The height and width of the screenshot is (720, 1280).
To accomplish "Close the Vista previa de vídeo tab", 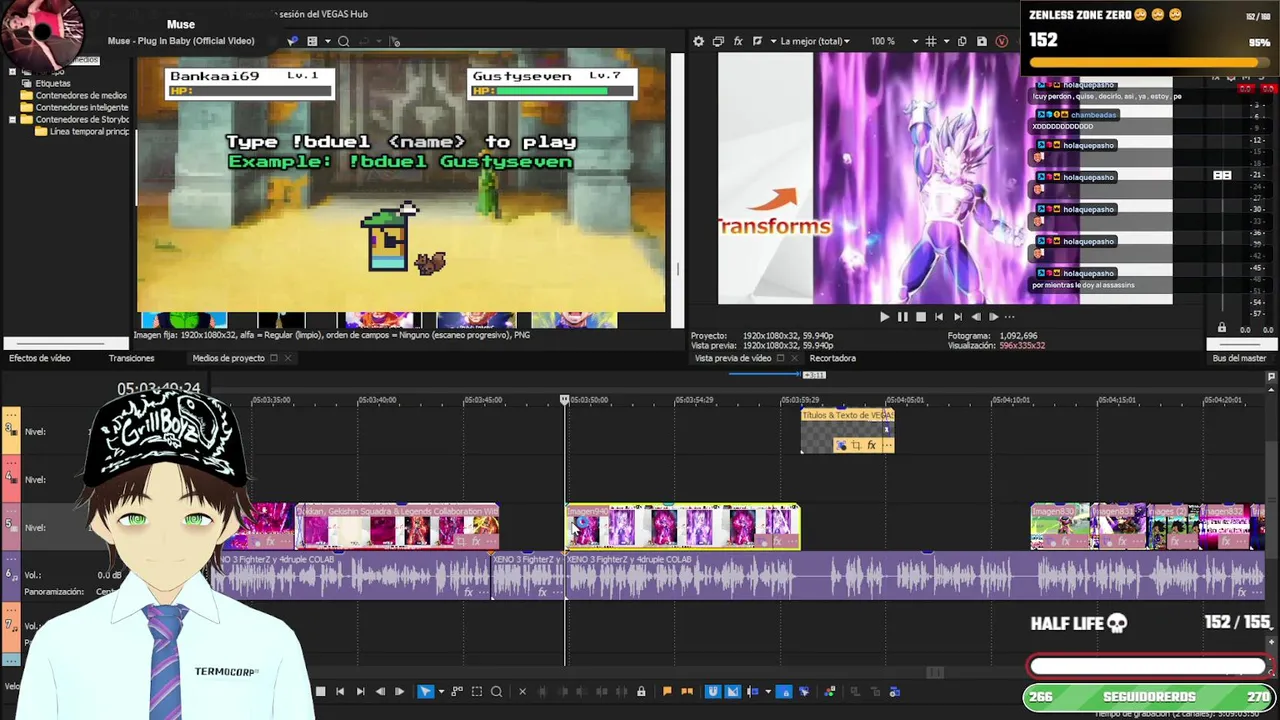I will [794, 358].
